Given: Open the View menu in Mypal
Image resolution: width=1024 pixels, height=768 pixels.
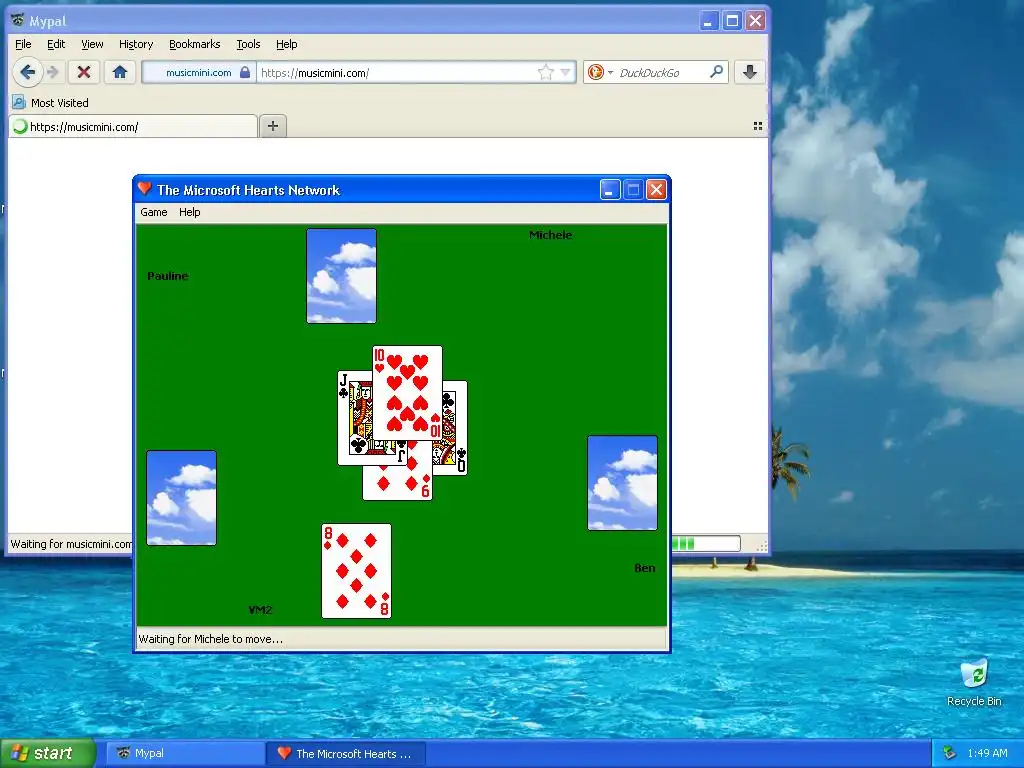Looking at the screenshot, I should (x=92, y=44).
